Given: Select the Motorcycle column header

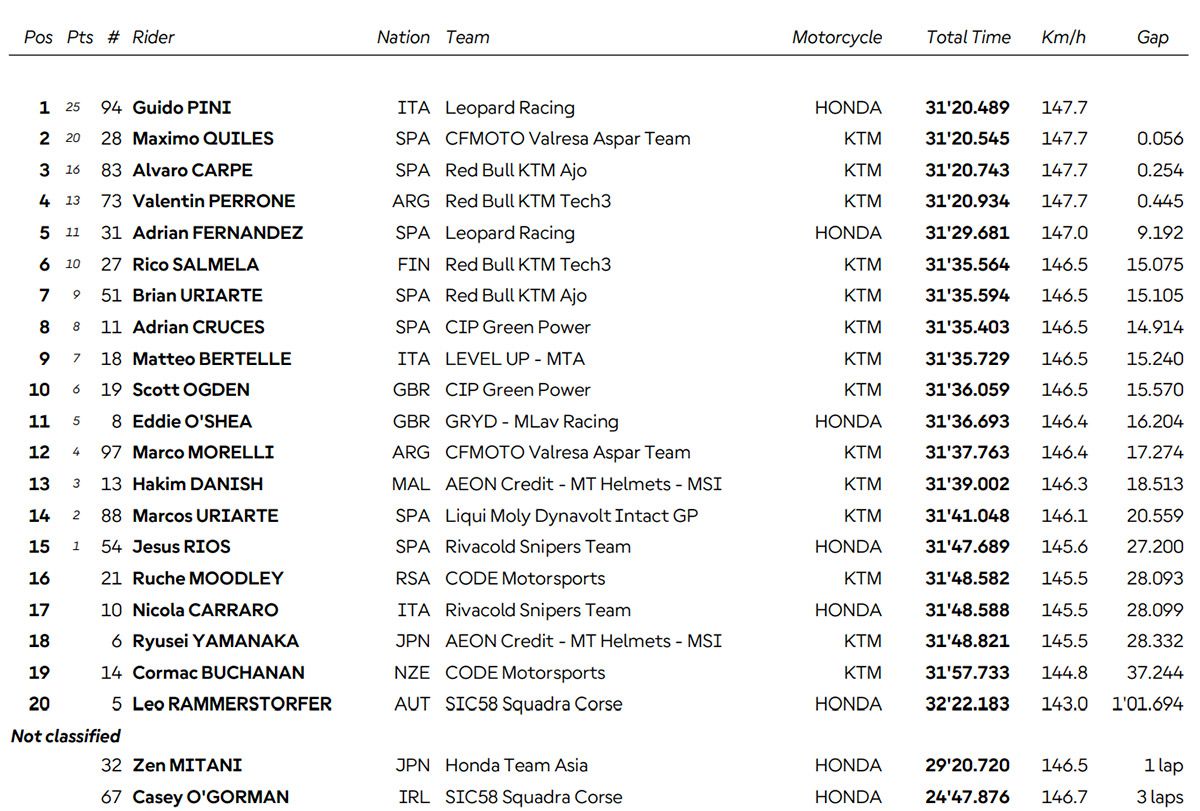Looking at the screenshot, I should (x=836, y=37).
